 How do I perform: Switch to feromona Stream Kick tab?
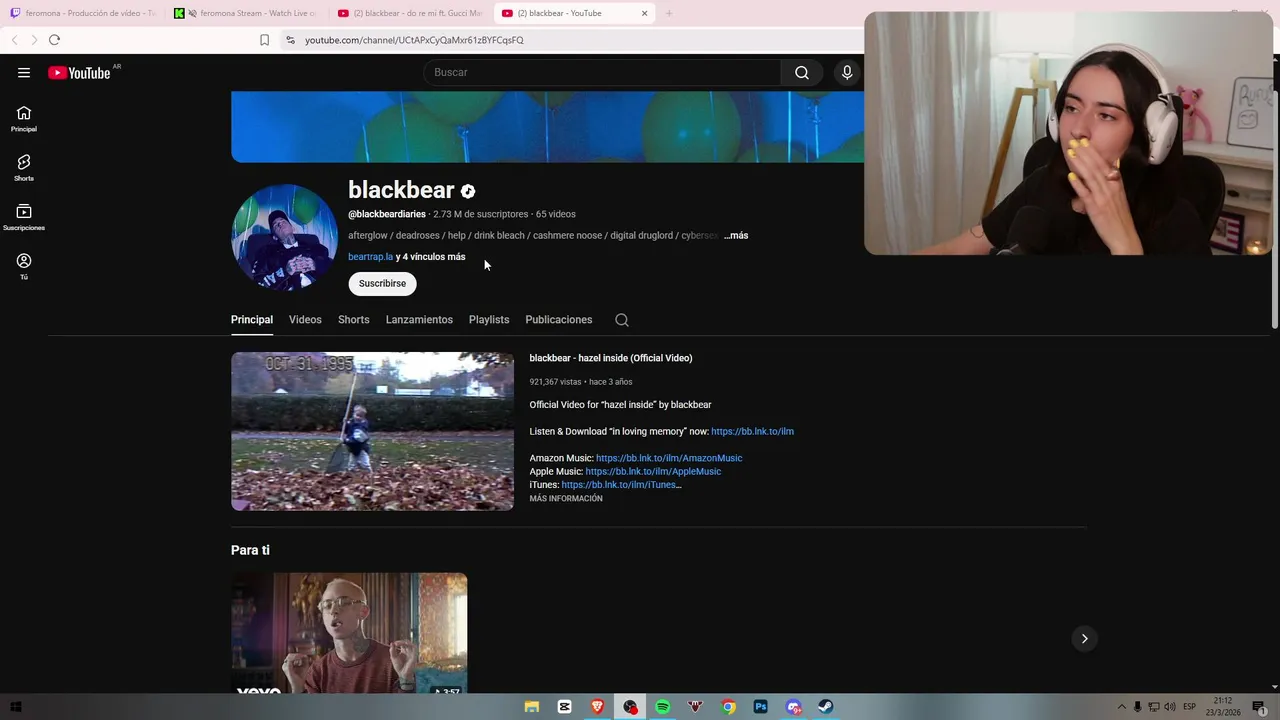tap(247, 13)
